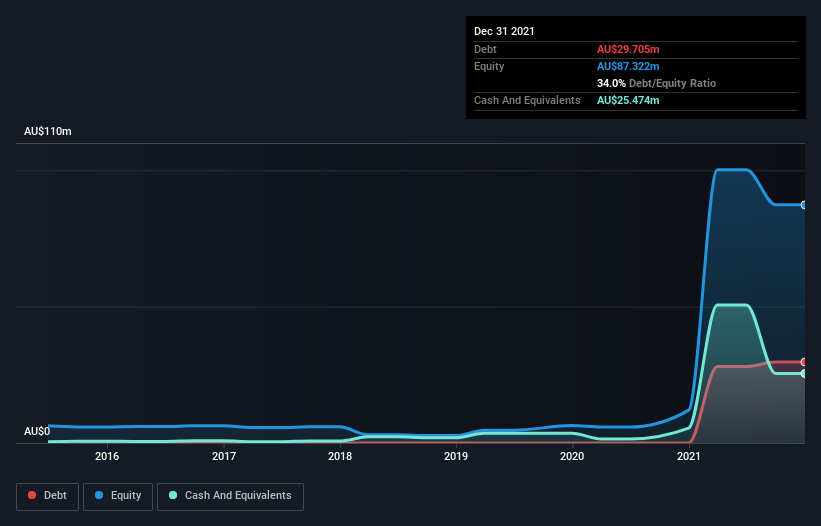Viewport: 821px width, 526px height.
Task: Click the 2018 x-axis label
Action: point(340,456)
